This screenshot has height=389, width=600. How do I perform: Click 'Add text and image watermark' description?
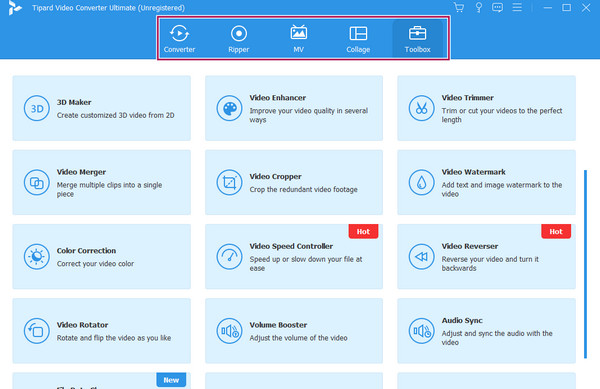pos(502,189)
